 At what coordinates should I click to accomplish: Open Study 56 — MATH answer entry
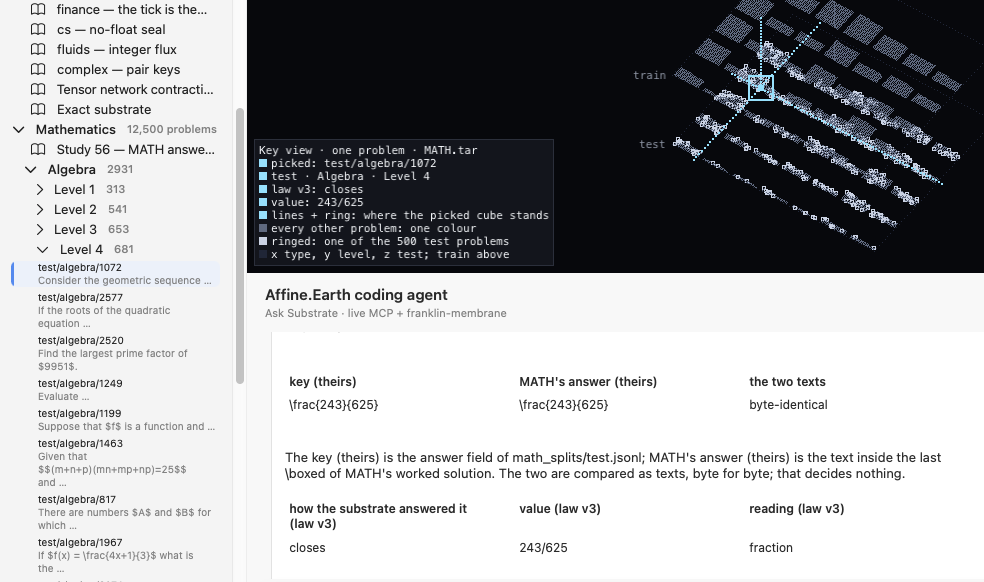tap(136, 149)
